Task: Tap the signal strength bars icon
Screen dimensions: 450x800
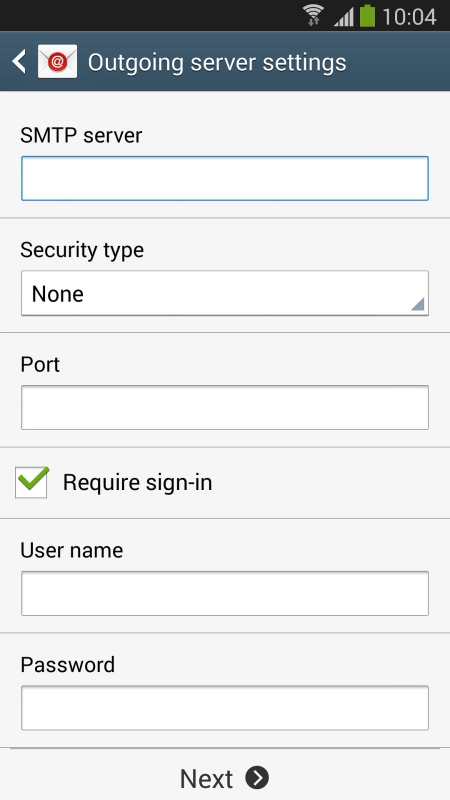Action: [x=344, y=17]
